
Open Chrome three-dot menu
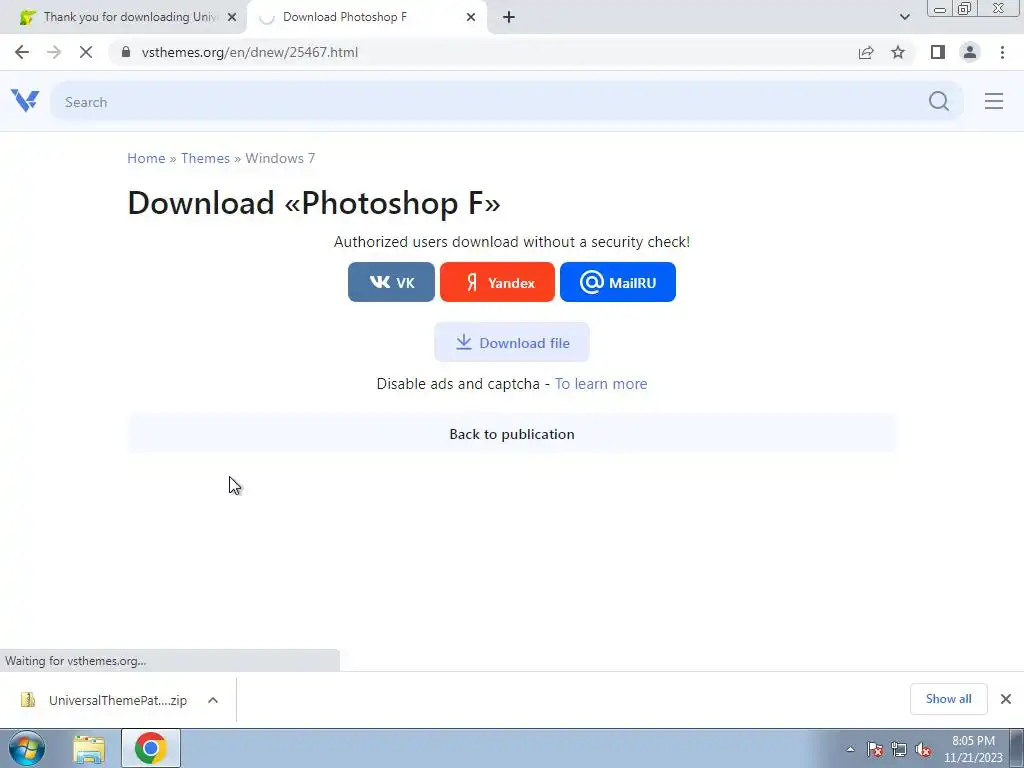tap(1002, 52)
